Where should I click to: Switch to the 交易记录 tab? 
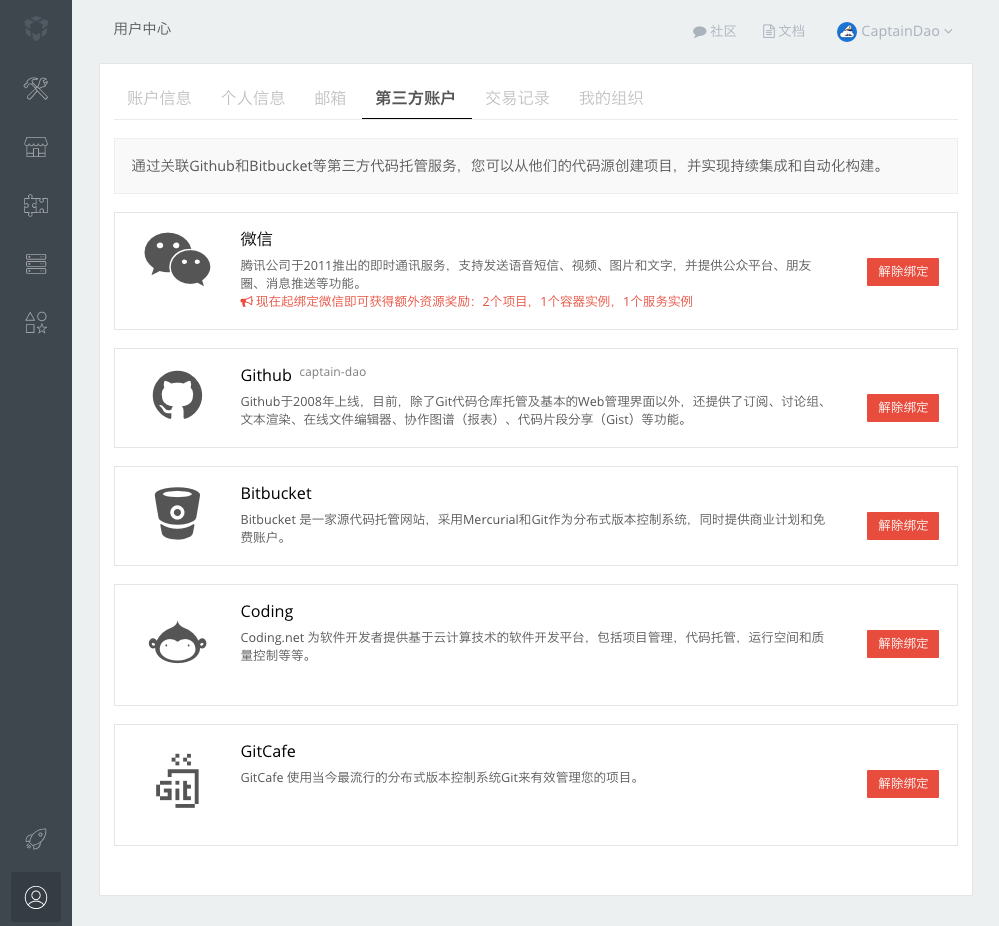517,98
